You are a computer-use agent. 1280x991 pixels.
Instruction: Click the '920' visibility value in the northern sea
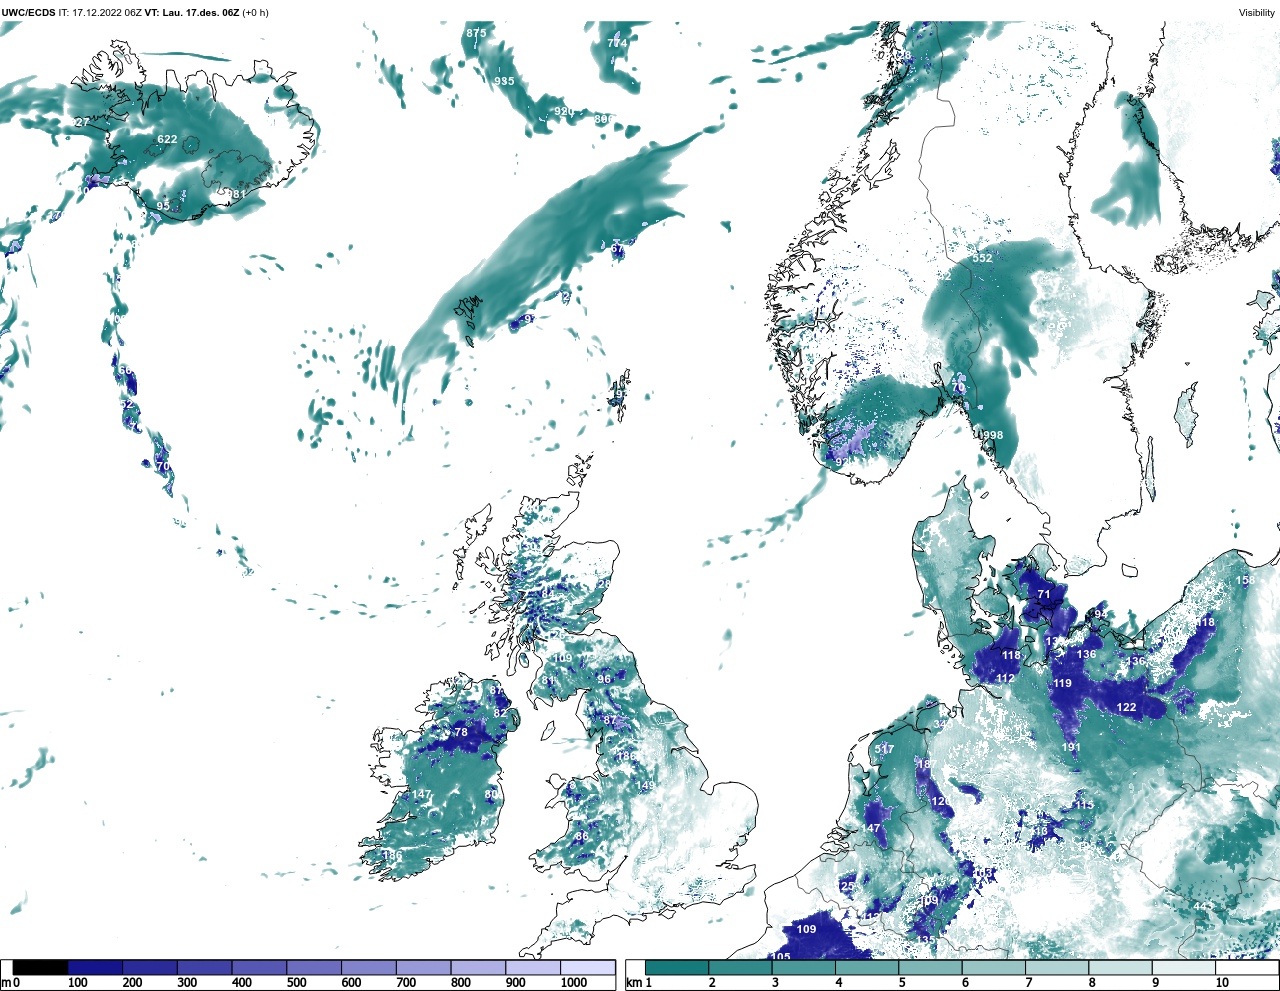pyautogui.click(x=564, y=111)
